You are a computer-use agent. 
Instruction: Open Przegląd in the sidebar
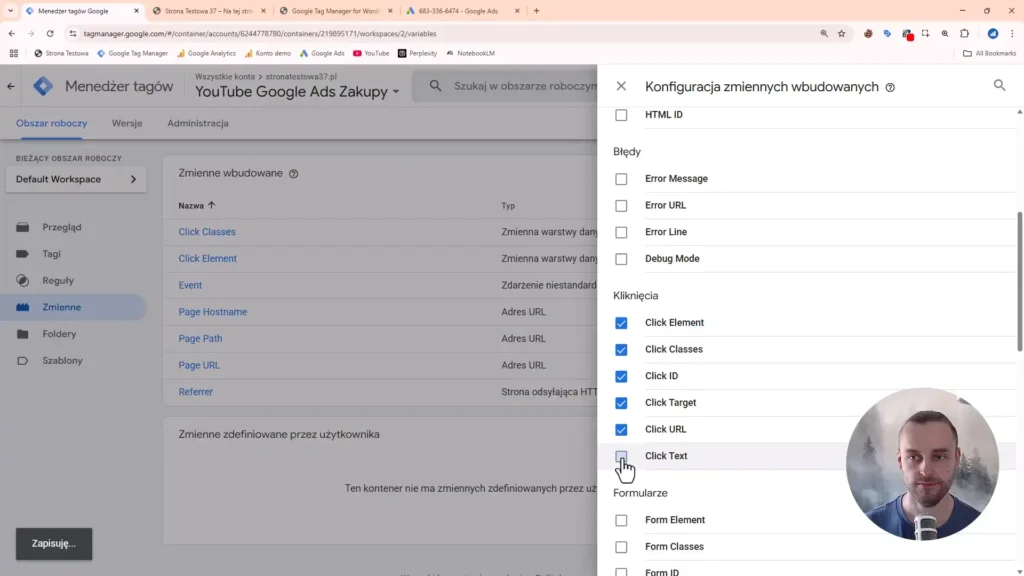tap(62, 227)
